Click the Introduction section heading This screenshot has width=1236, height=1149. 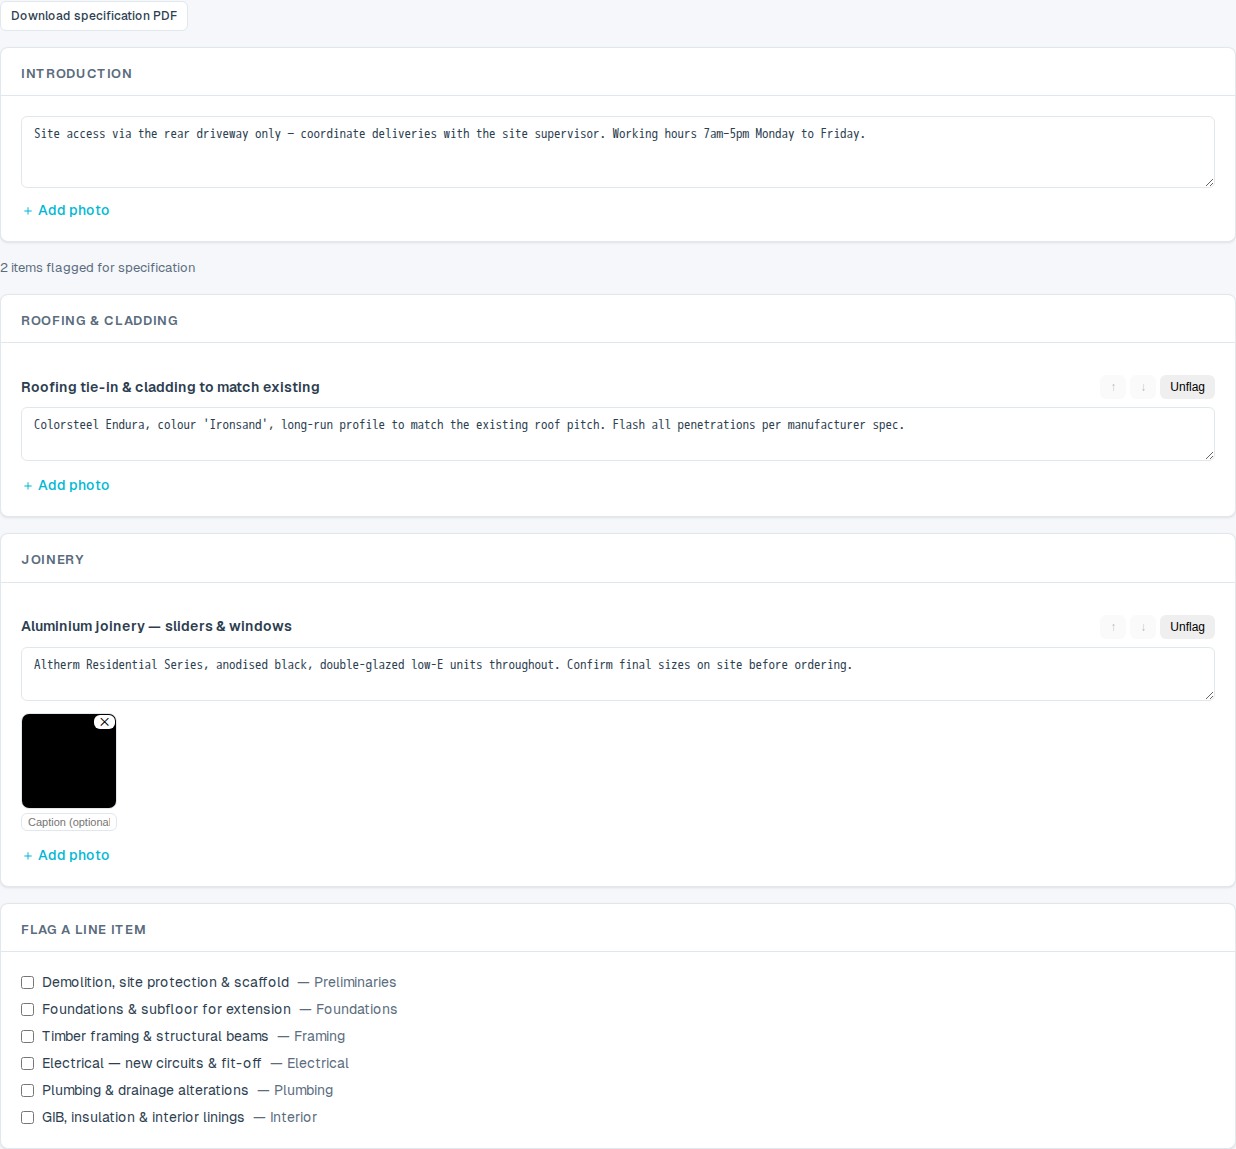[x=76, y=74]
